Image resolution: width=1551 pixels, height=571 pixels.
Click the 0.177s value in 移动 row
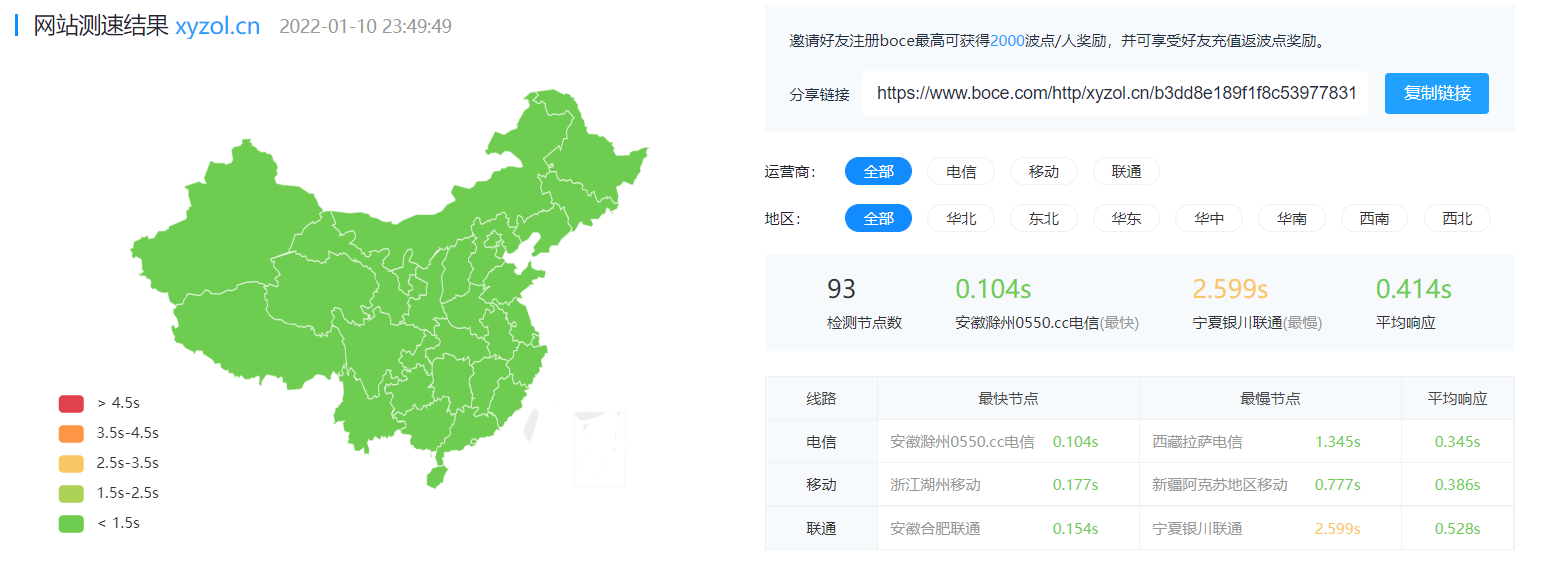point(1075,484)
